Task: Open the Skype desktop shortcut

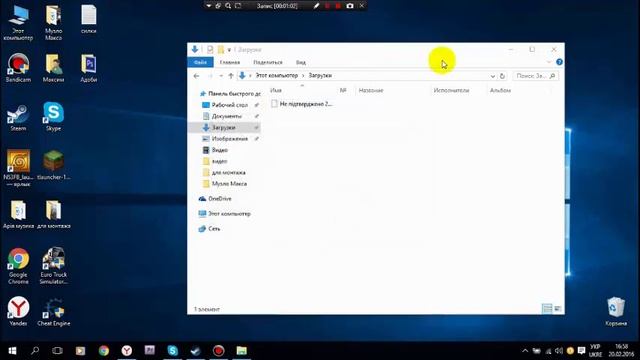Action: click(x=53, y=117)
